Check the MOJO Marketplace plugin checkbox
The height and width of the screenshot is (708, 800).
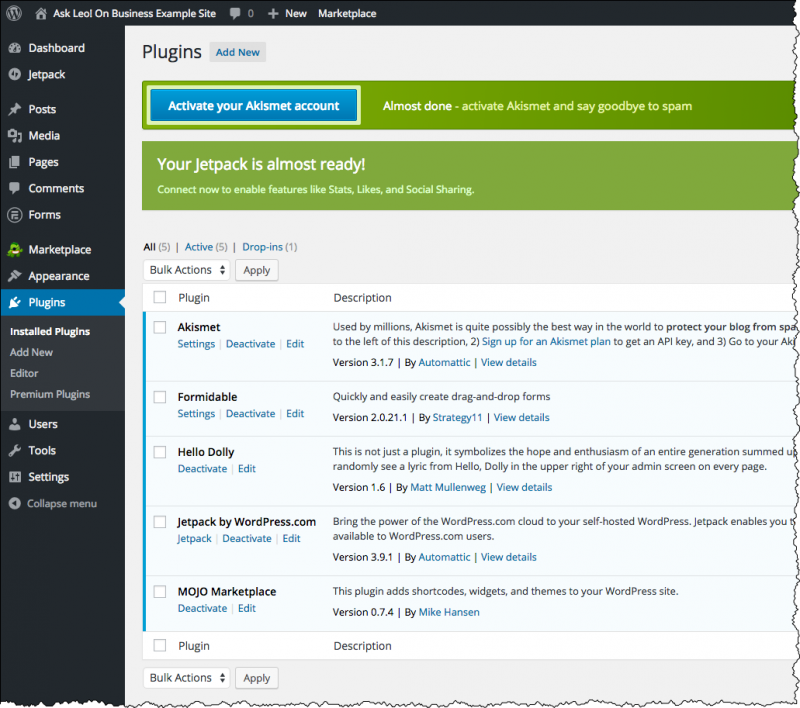click(160, 592)
